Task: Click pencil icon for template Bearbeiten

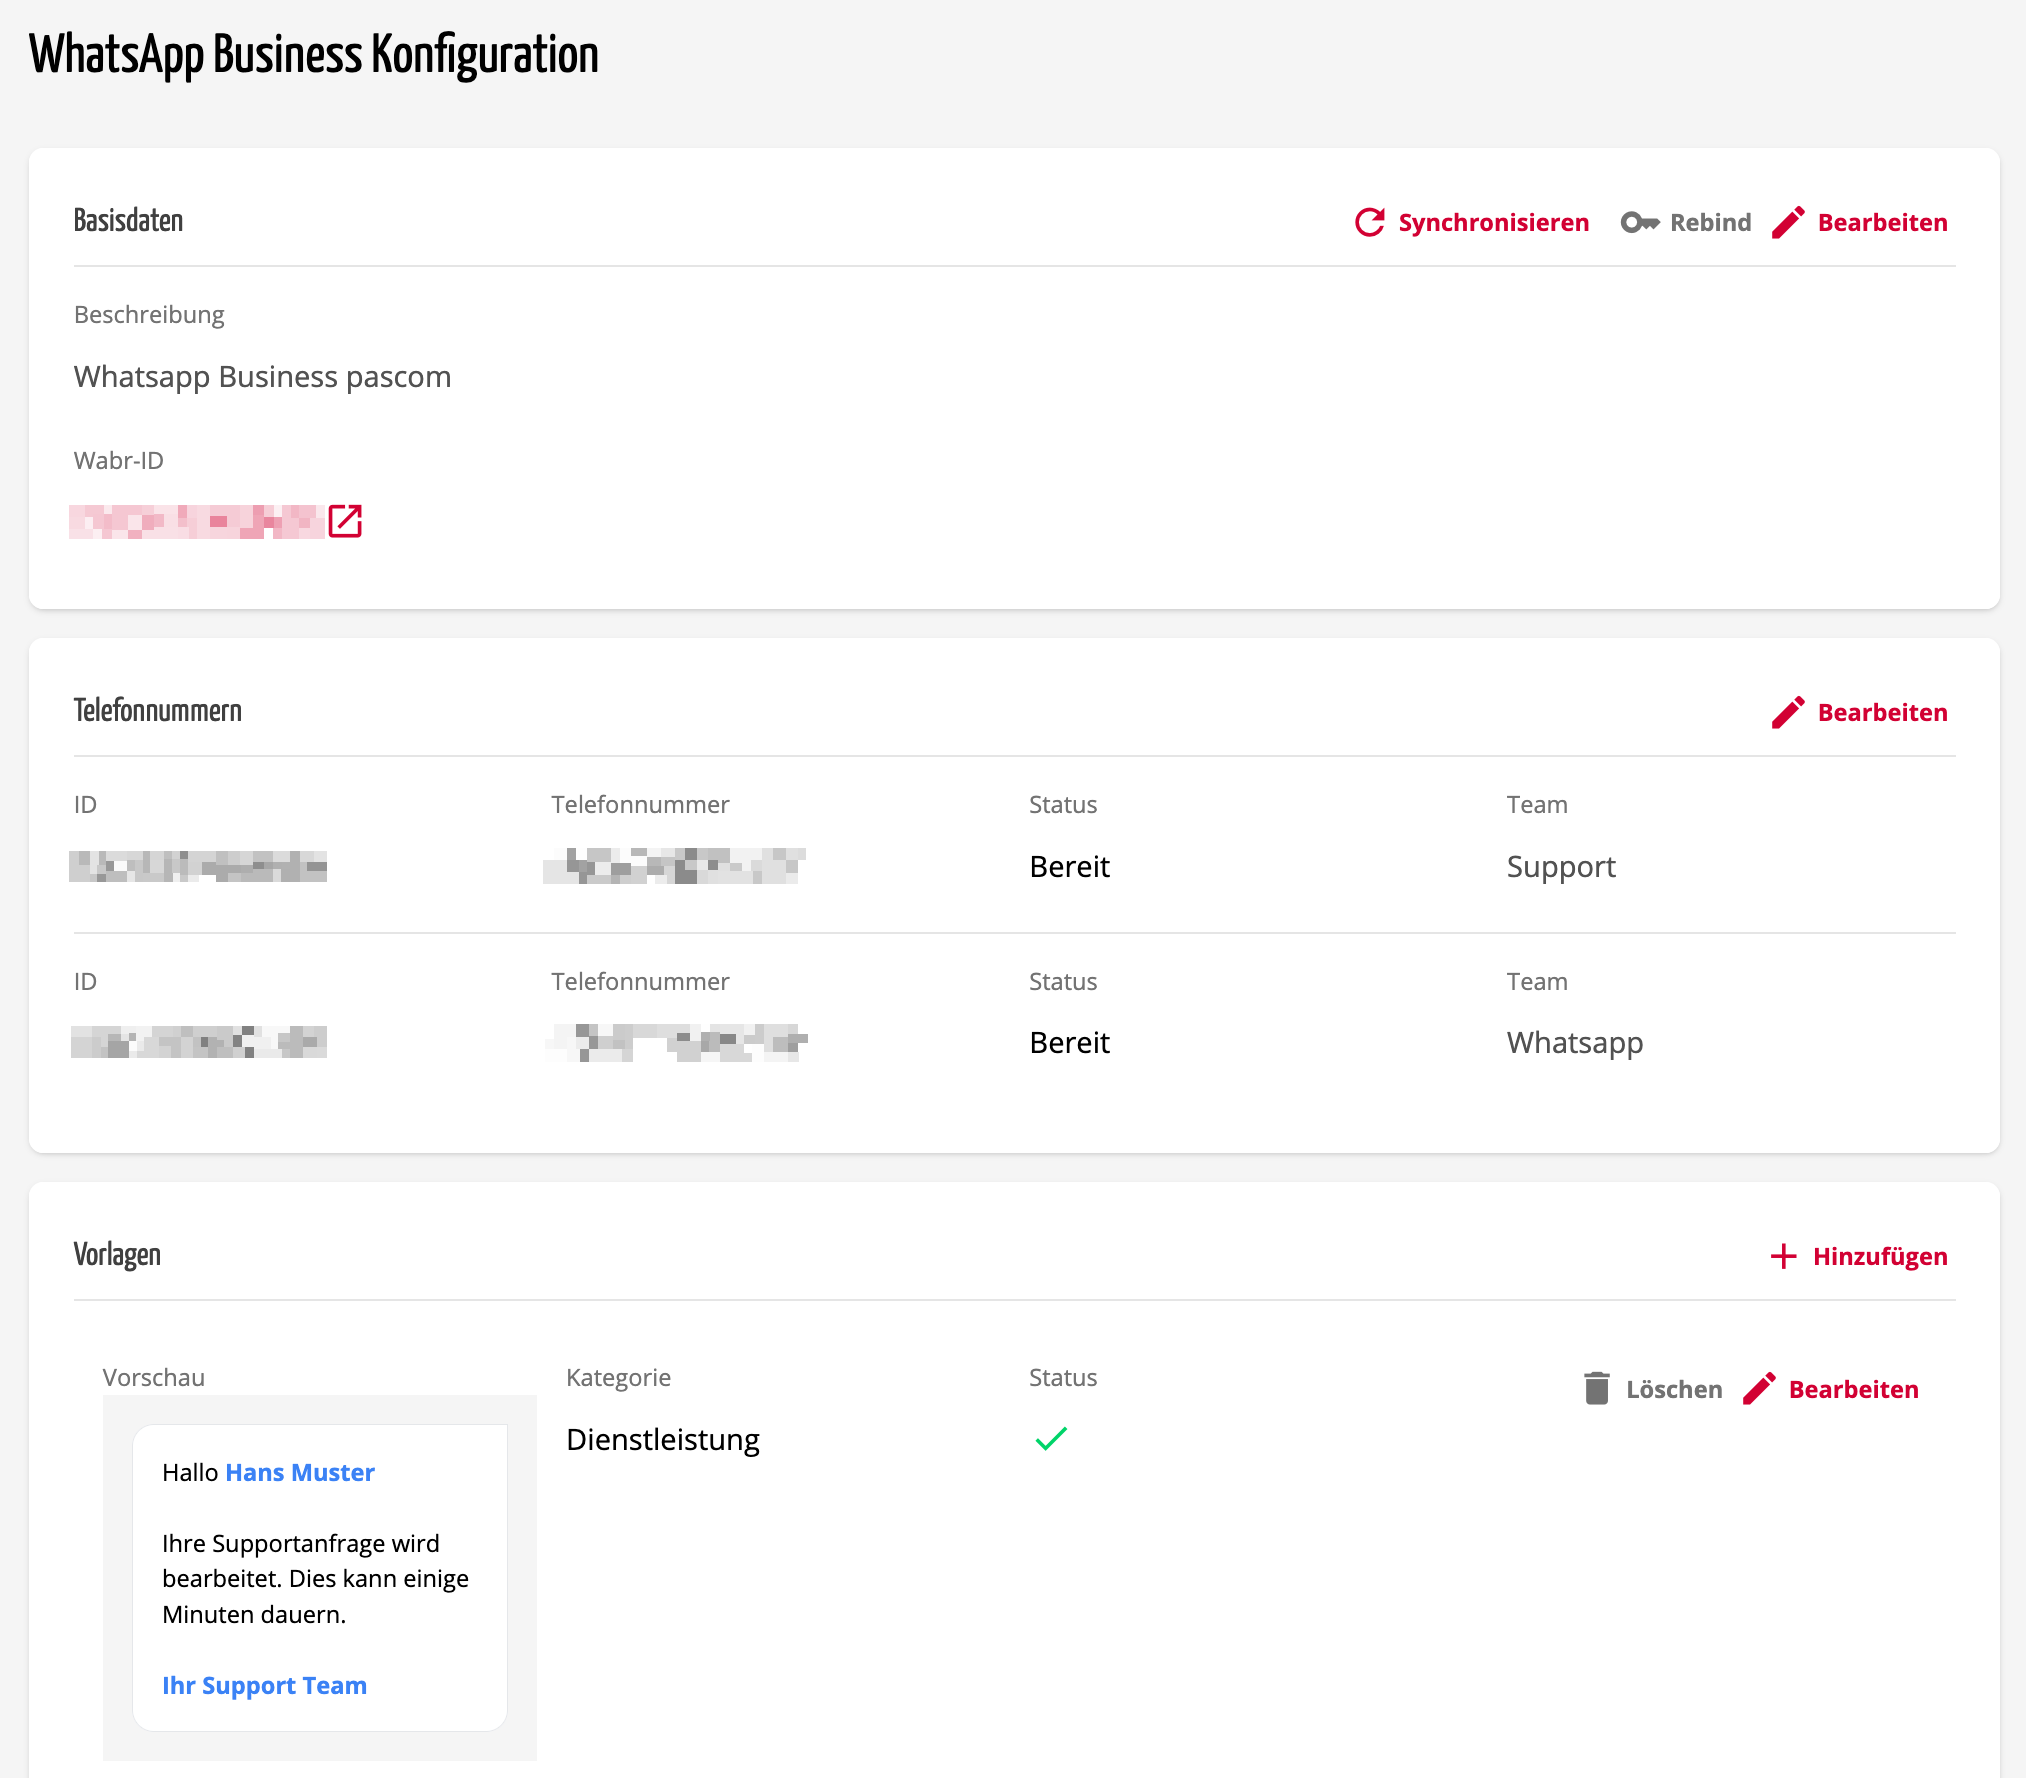Action: pos(1759,1389)
